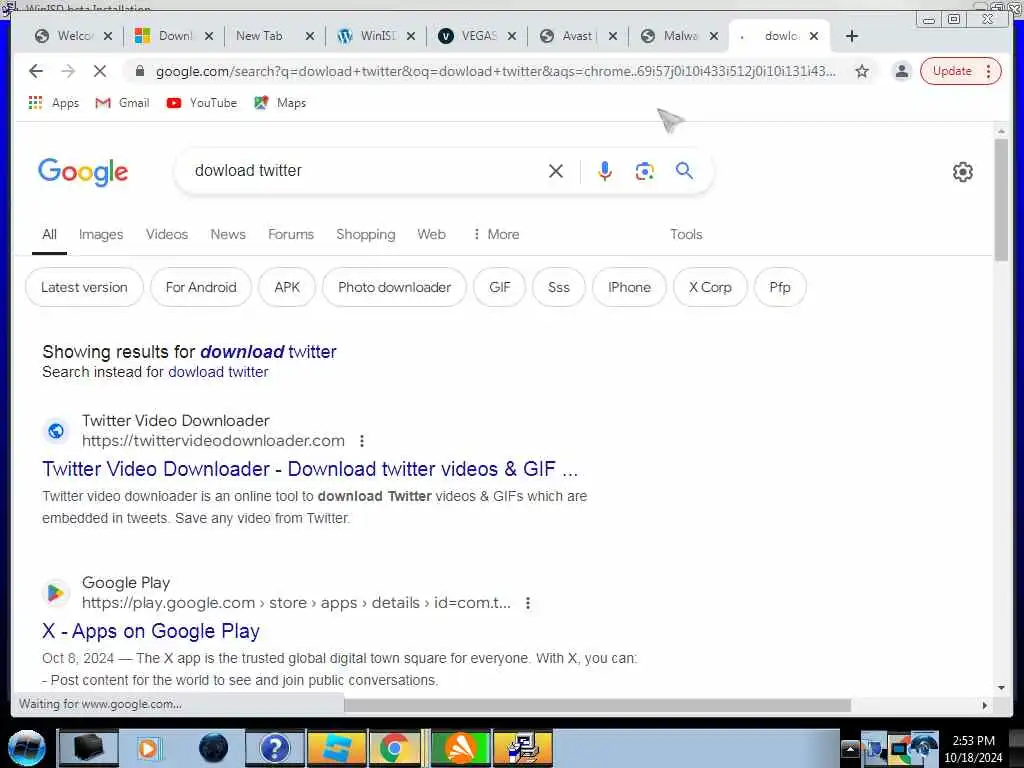Search instead for 'dowload twitter' link
Screen dimensions: 1024x768
218,372
